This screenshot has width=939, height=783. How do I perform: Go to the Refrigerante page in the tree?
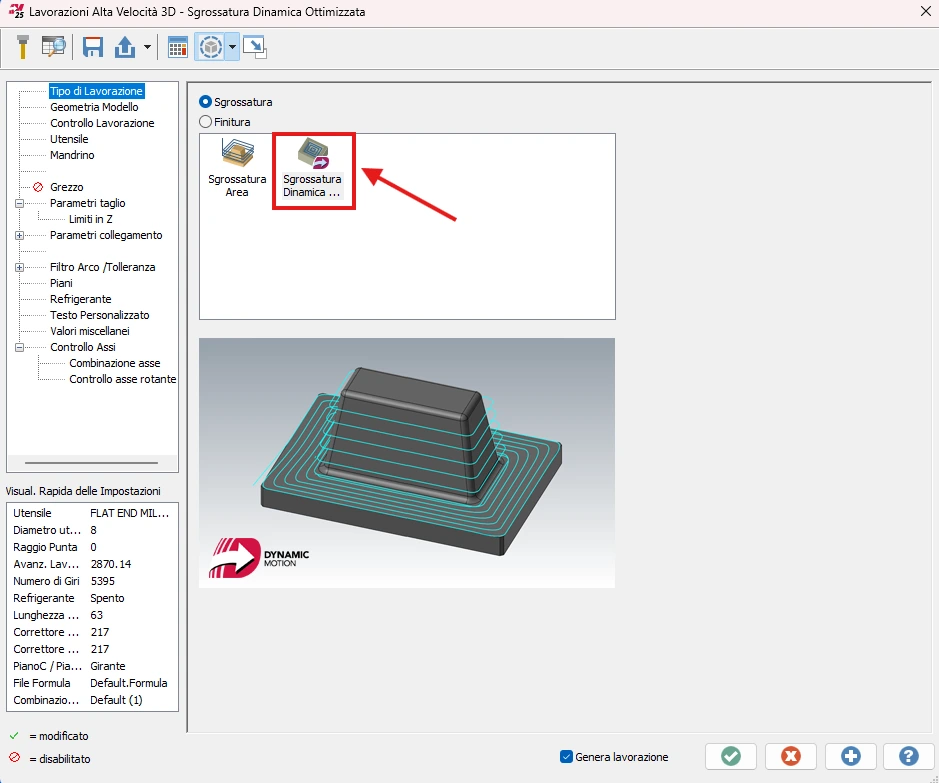coord(80,299)
